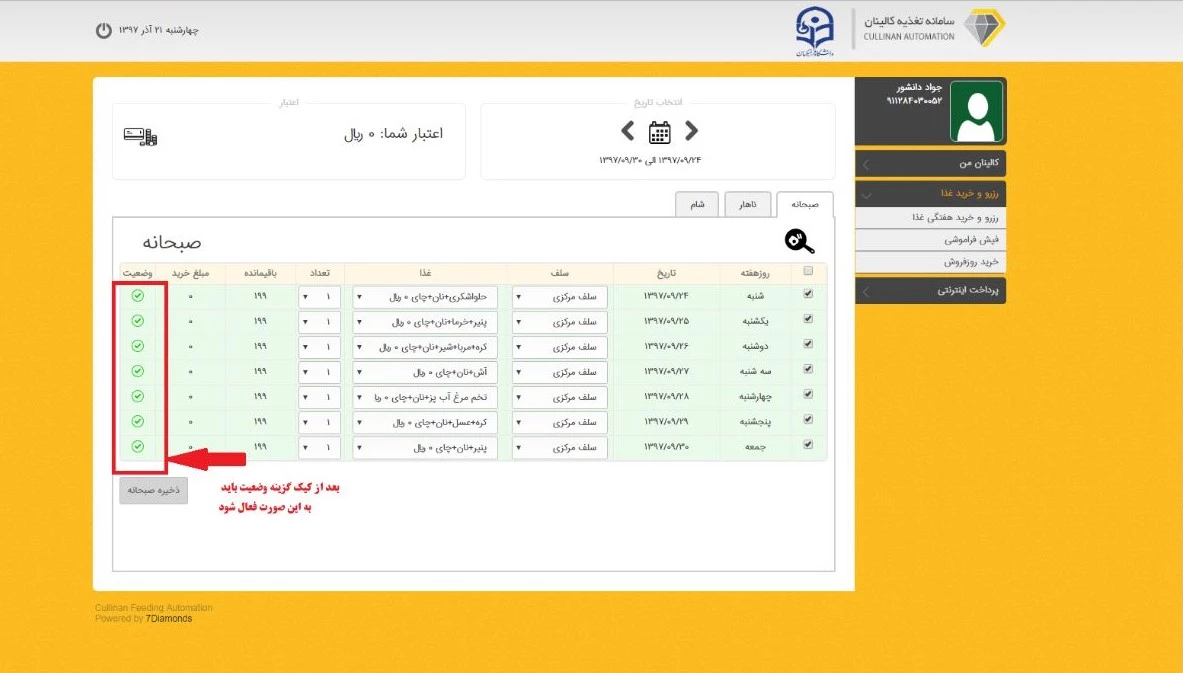Open the food dropdown for یکشنبه row
Viewport: 1183px width, 673px height.
pyautogui.click(x=425, y=322)
